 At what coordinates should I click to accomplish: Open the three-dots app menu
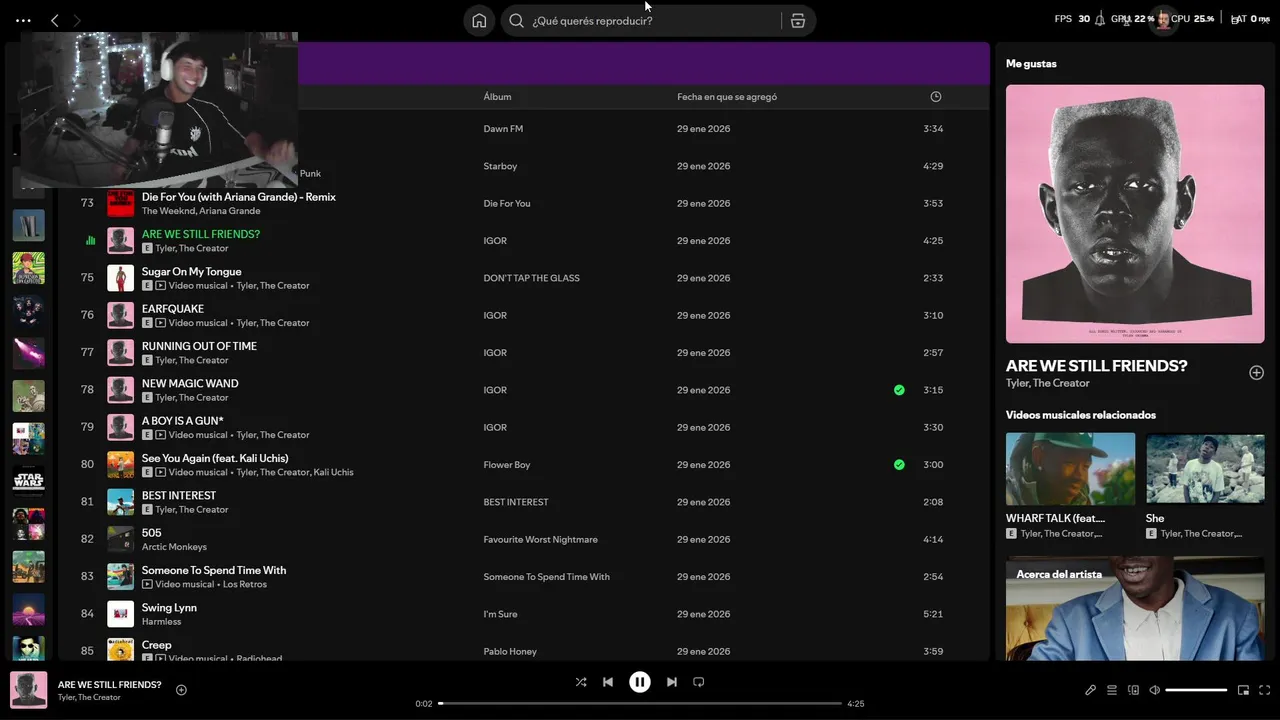tap(23, 20)
